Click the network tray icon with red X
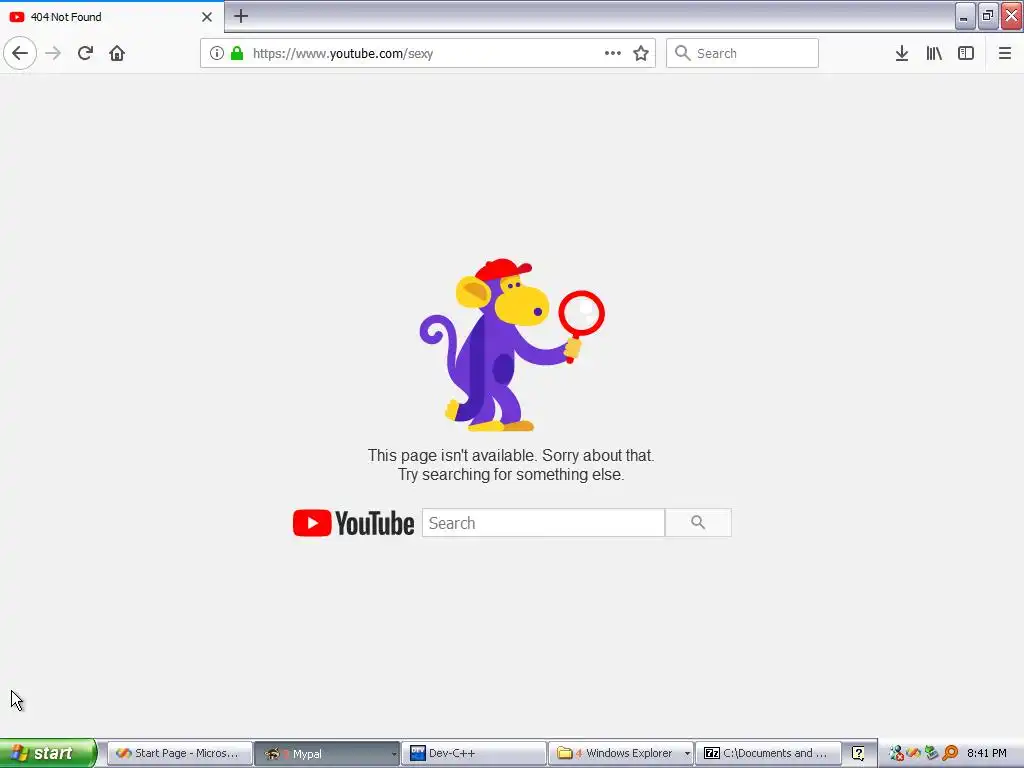1024x768 pixels. pos(897,754)
